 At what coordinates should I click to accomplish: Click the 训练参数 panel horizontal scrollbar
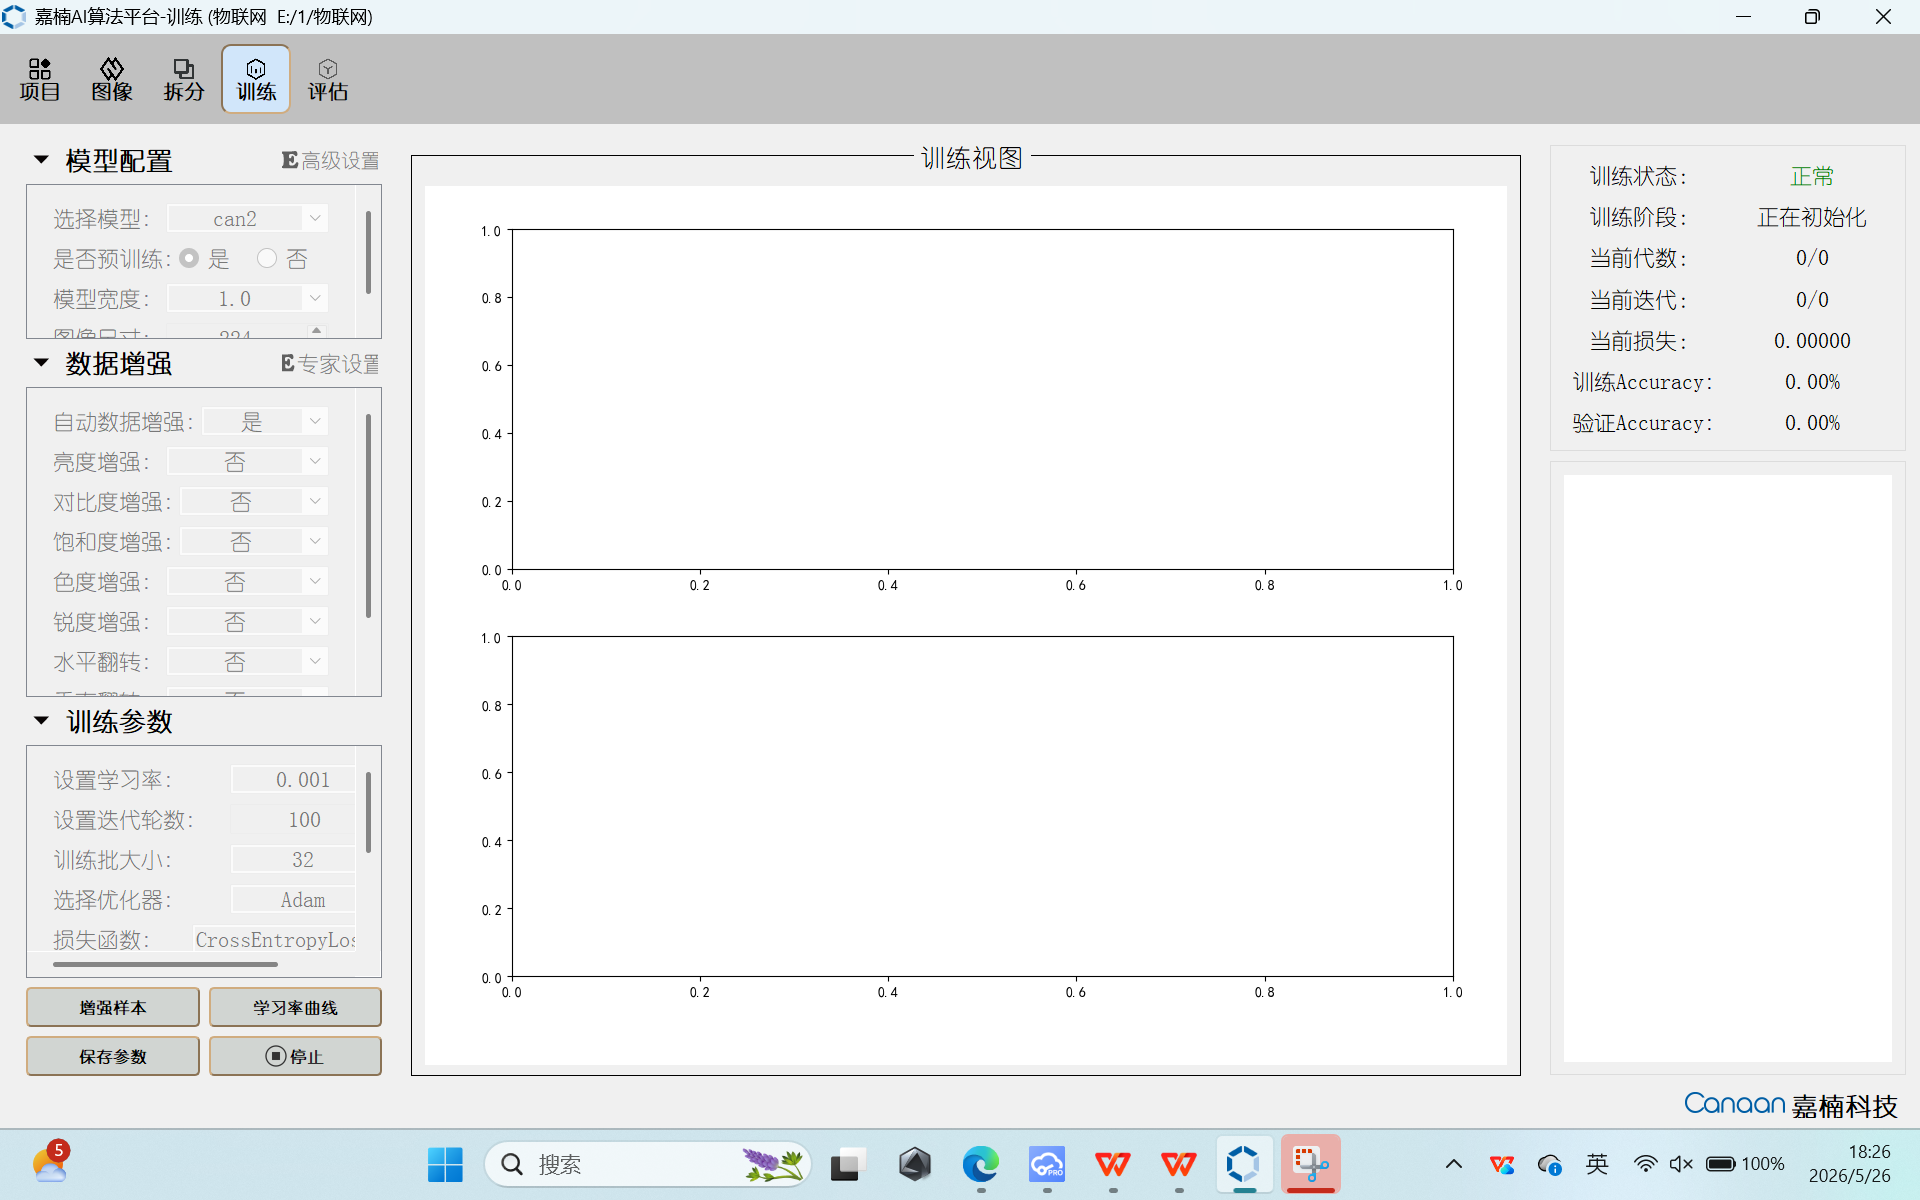(x=165, y=964)
